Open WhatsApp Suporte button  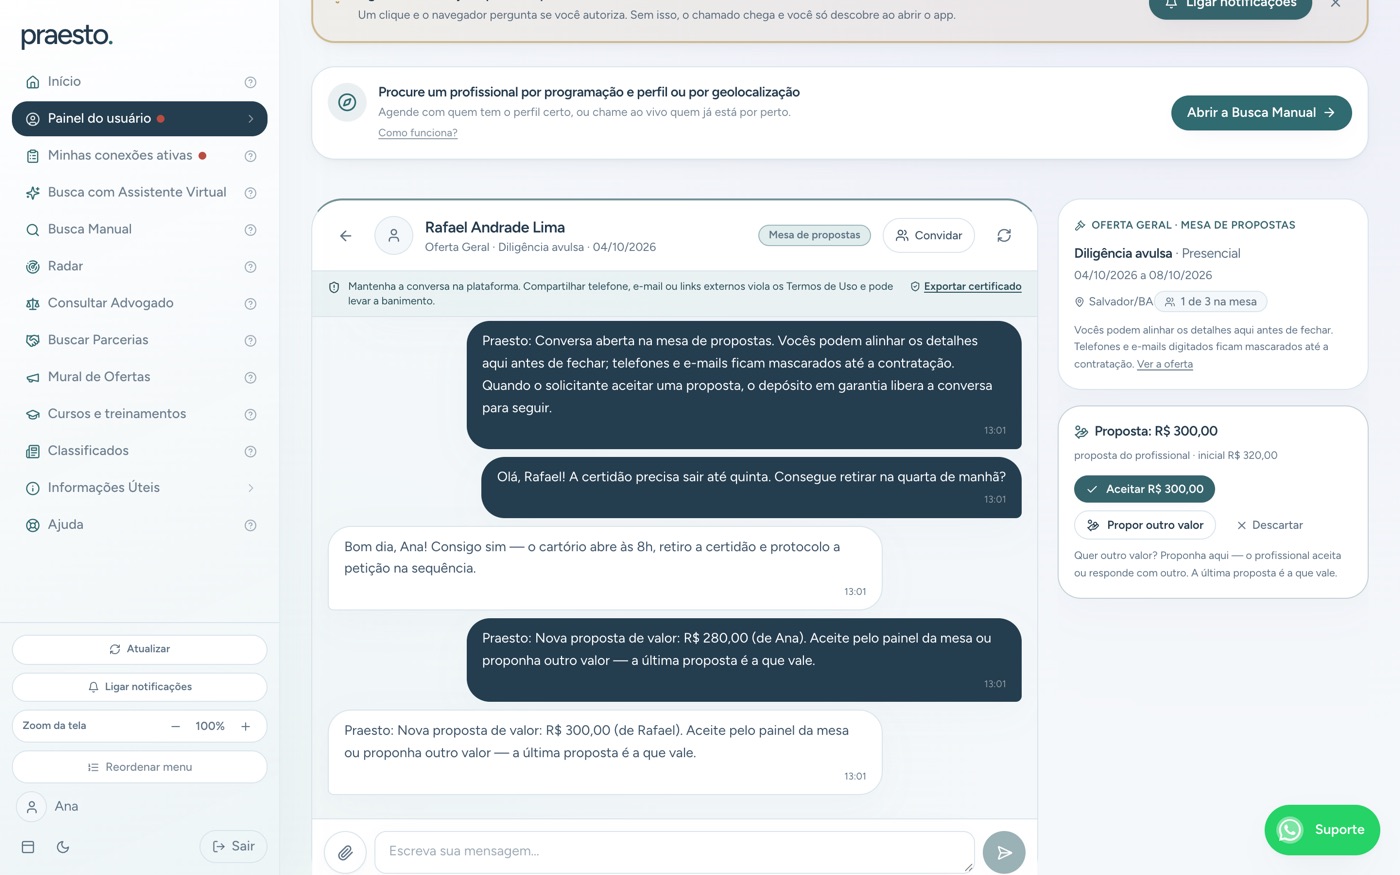pyautogui.click(x=1322, y=830)
